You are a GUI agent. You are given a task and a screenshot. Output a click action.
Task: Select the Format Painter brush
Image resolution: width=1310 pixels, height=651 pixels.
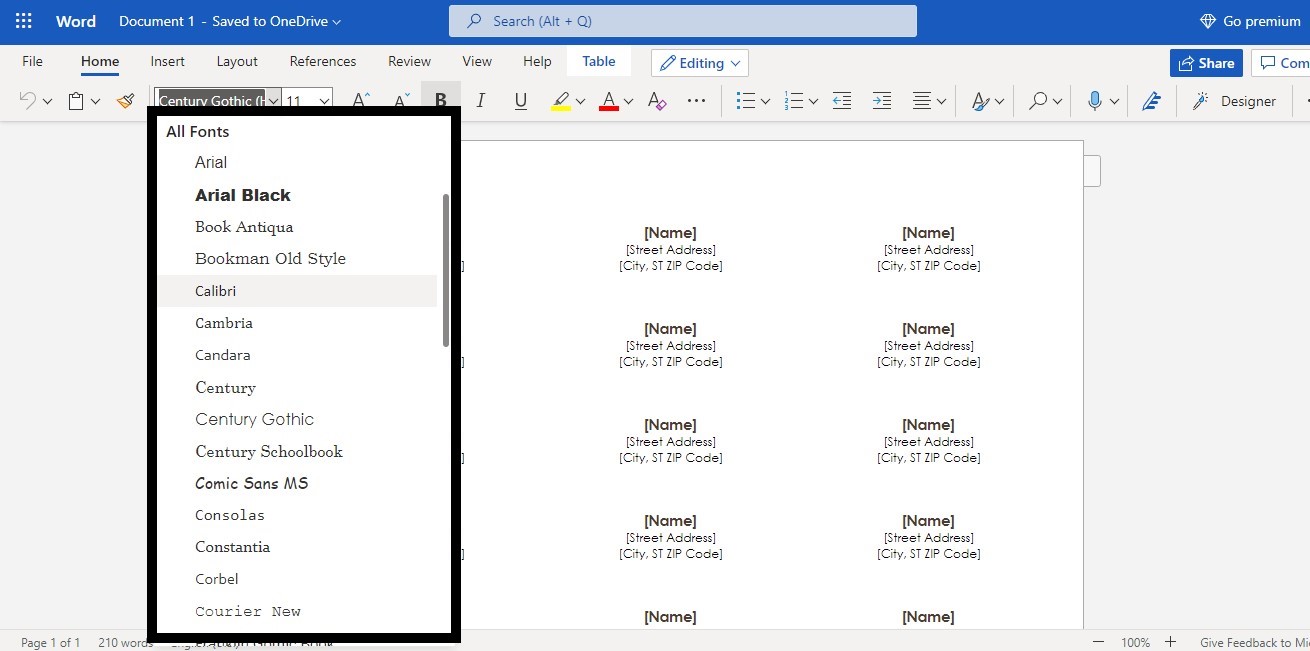click(x=125, y=101)
